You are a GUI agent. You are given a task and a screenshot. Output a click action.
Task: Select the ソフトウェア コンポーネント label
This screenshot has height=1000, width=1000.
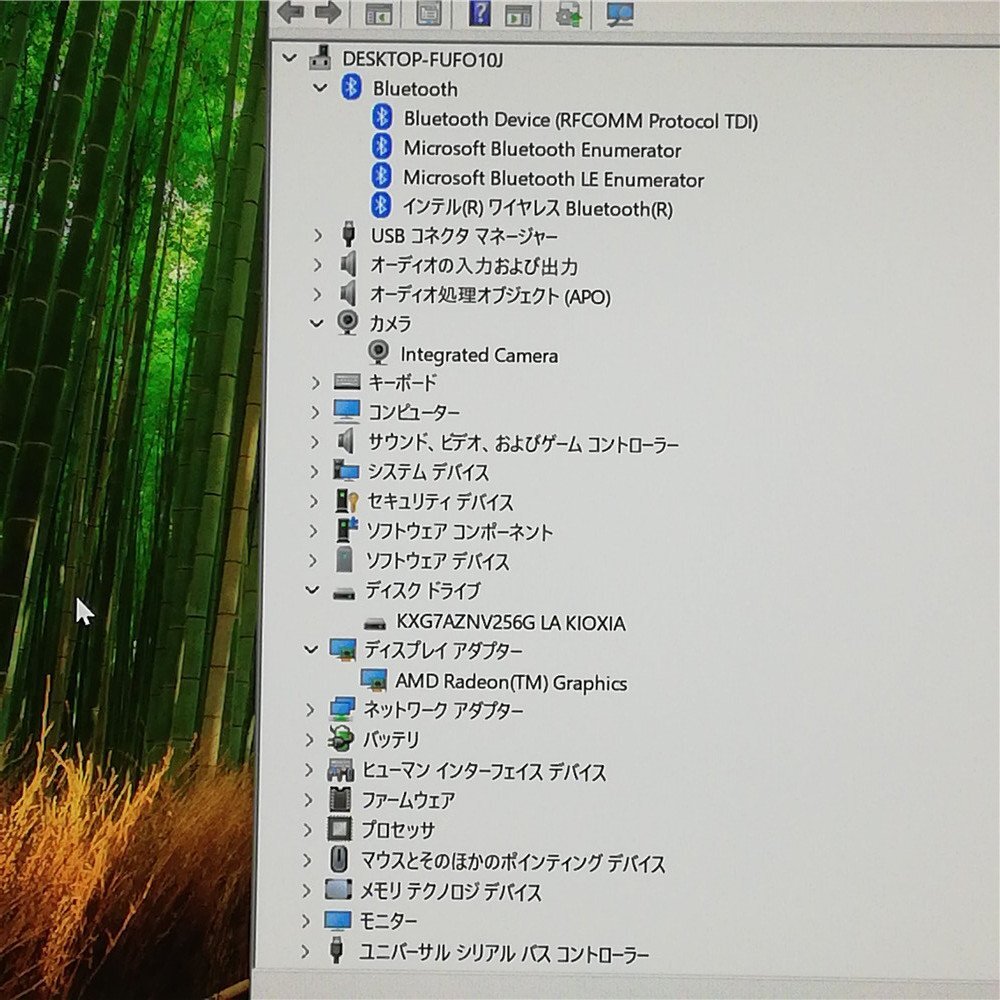[x=459, y=531]
